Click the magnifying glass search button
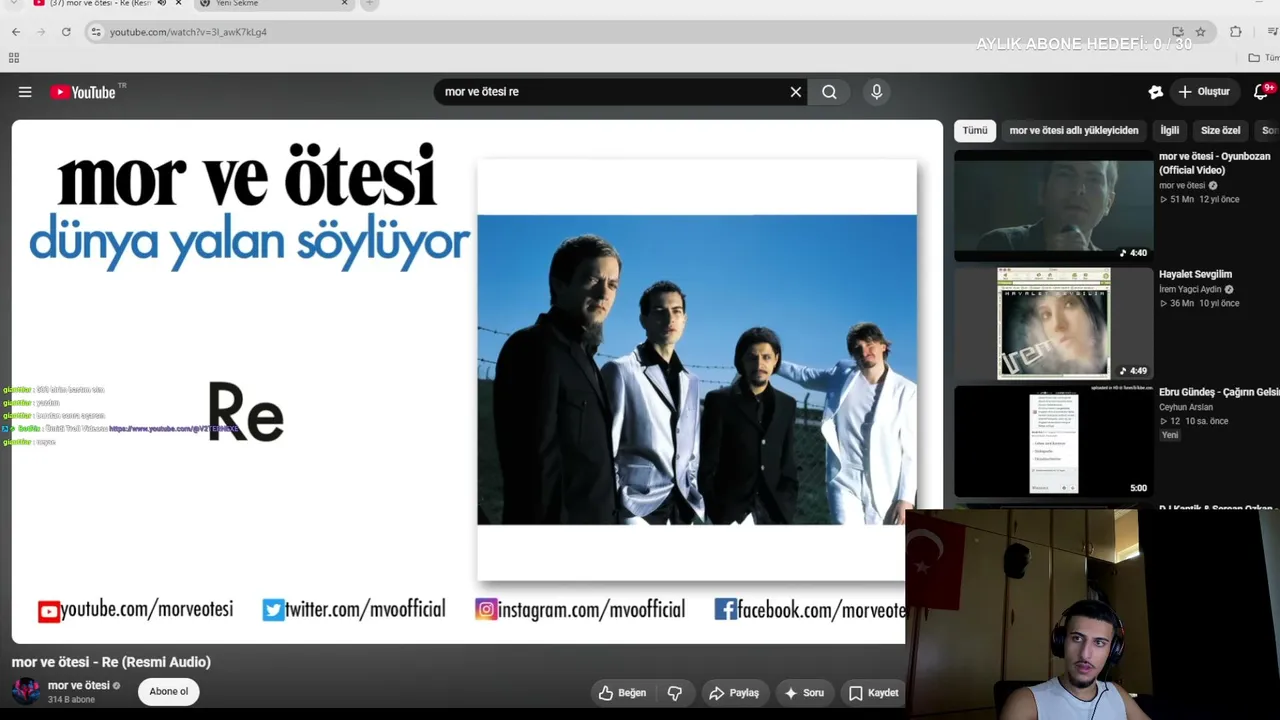The width and height of the screenshot is (1280, 720). click(829, 92)
